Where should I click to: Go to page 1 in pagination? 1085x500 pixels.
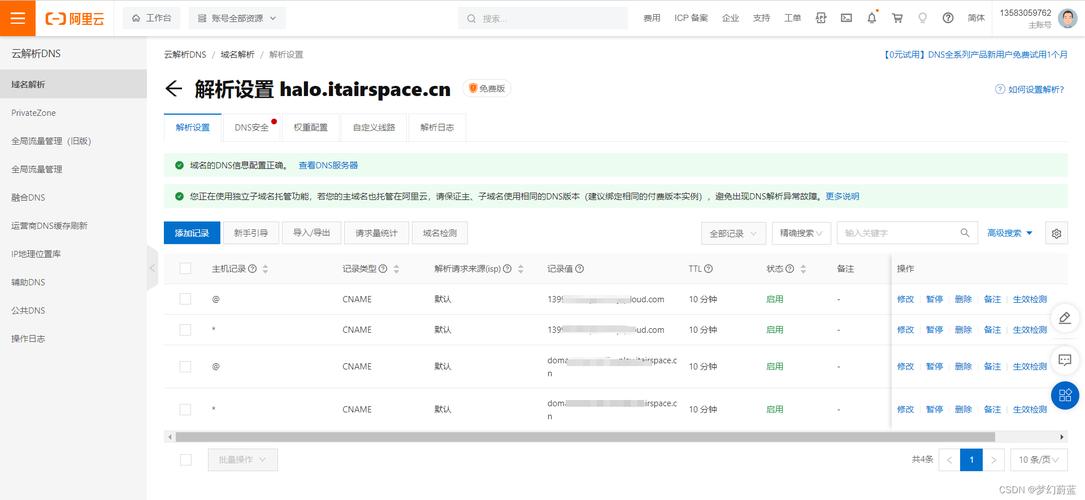click(x=972, y=459)
